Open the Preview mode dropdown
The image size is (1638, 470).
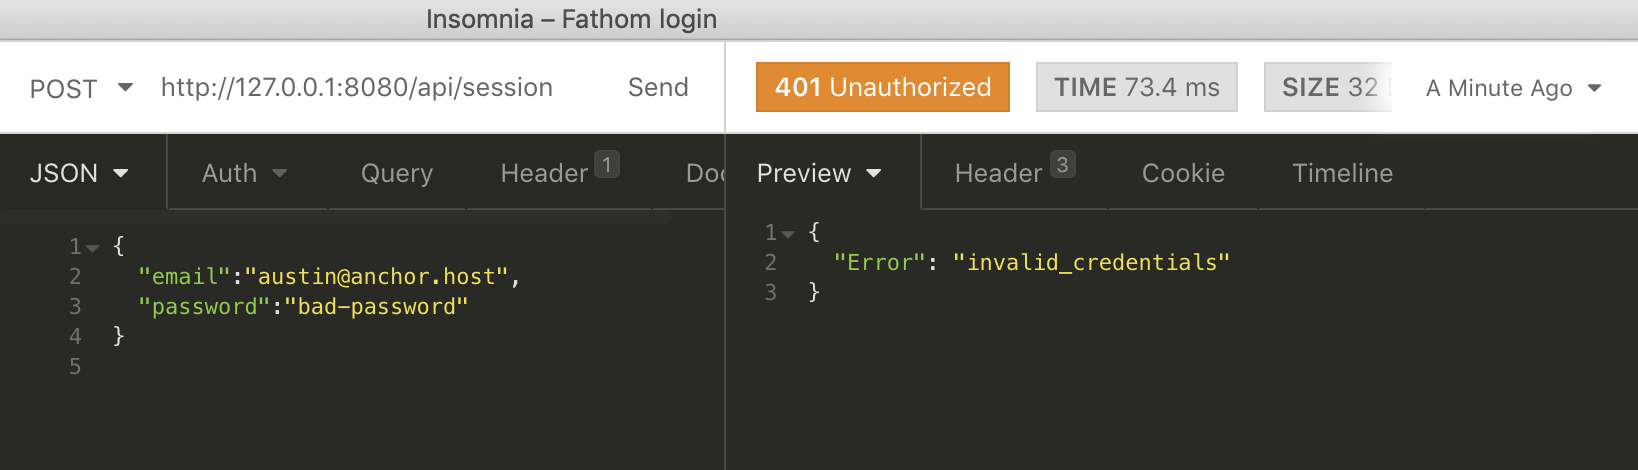click(819, 173)
